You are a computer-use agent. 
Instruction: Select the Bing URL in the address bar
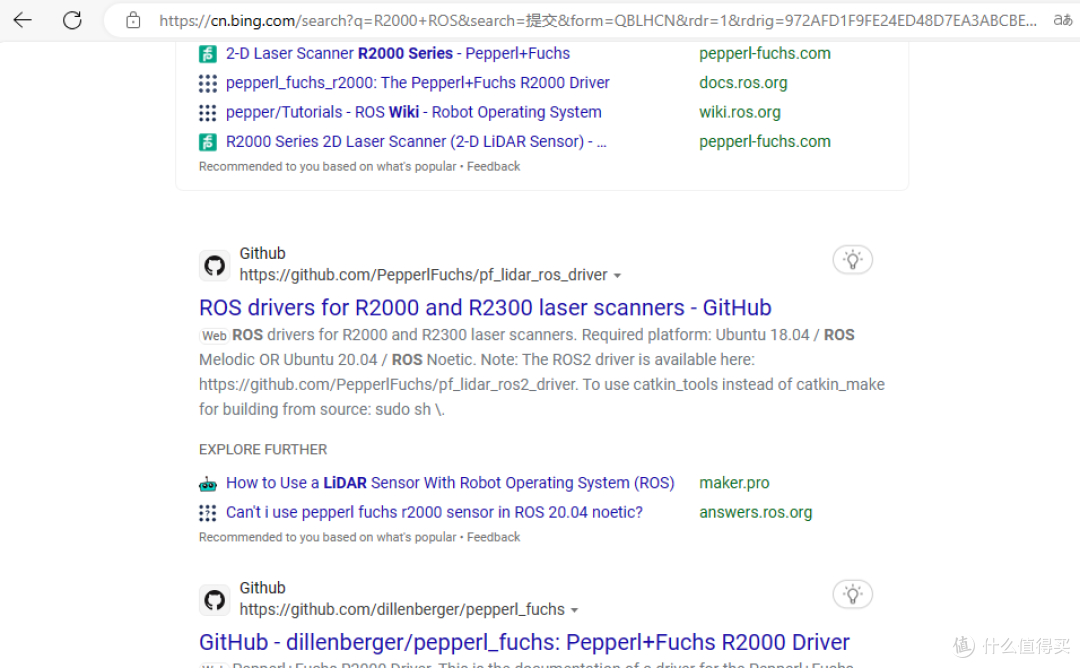pyautogui.click(x=597, y=21)
